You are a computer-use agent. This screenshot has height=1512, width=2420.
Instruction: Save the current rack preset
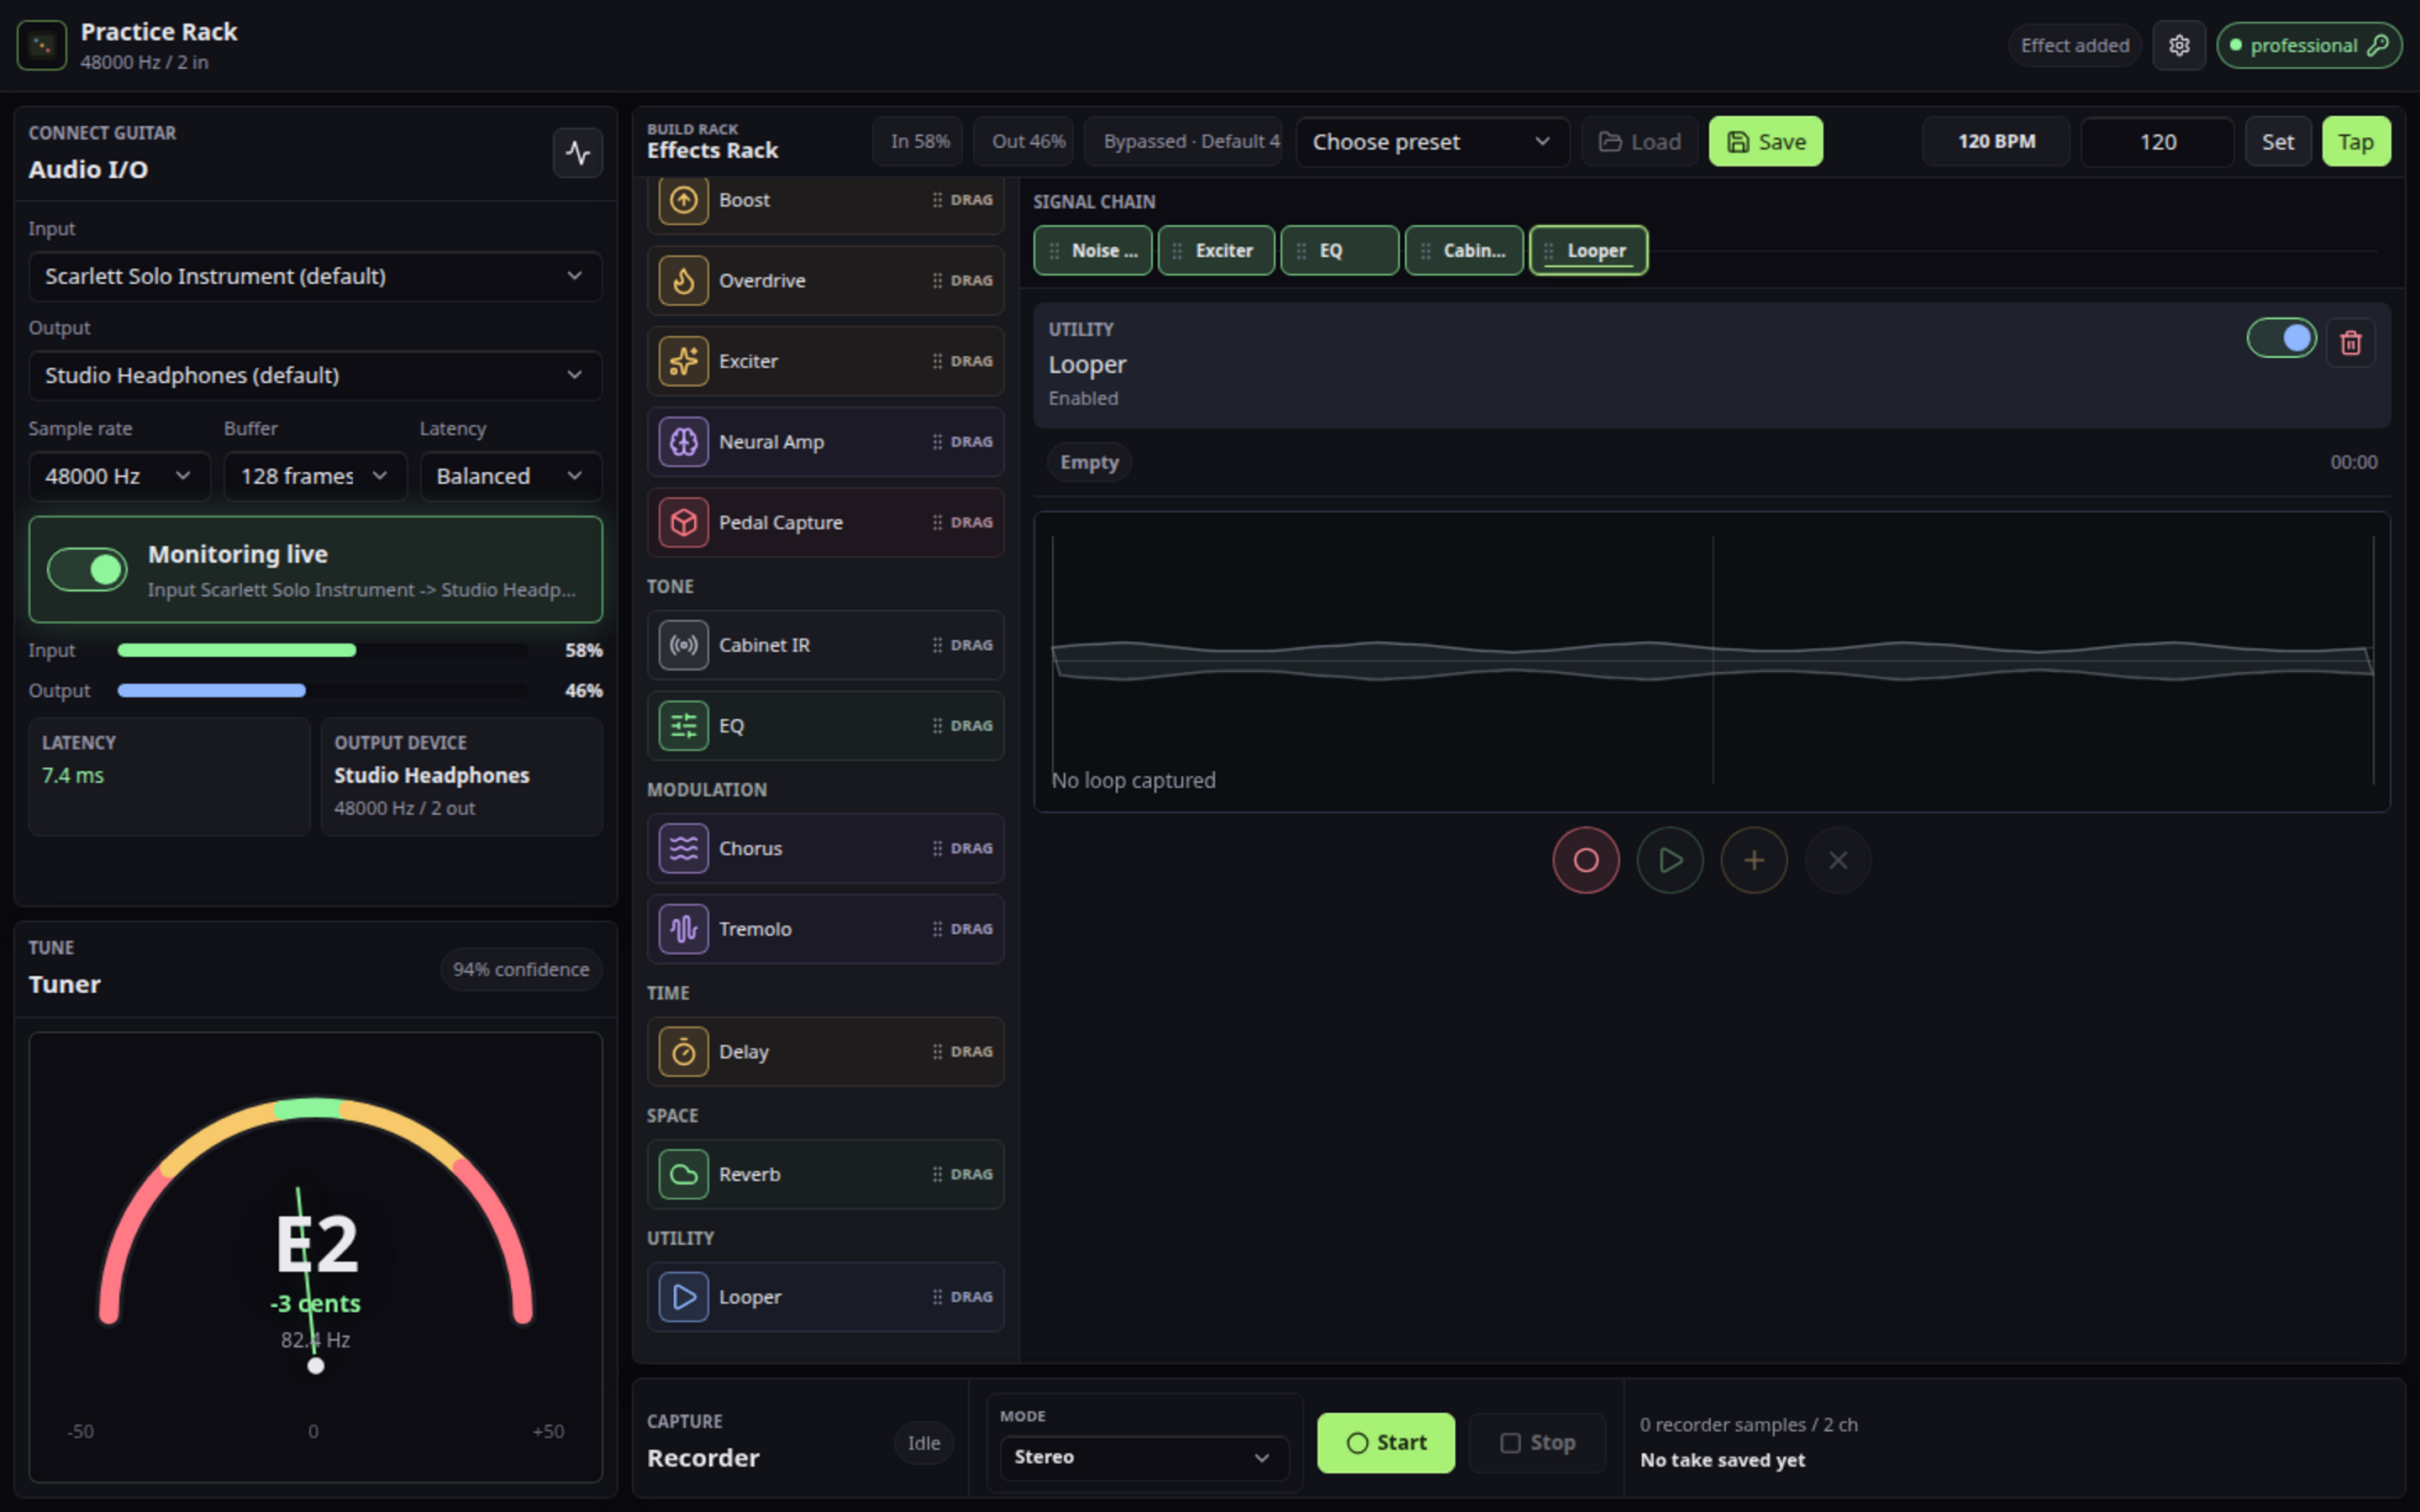[1765, 142]
